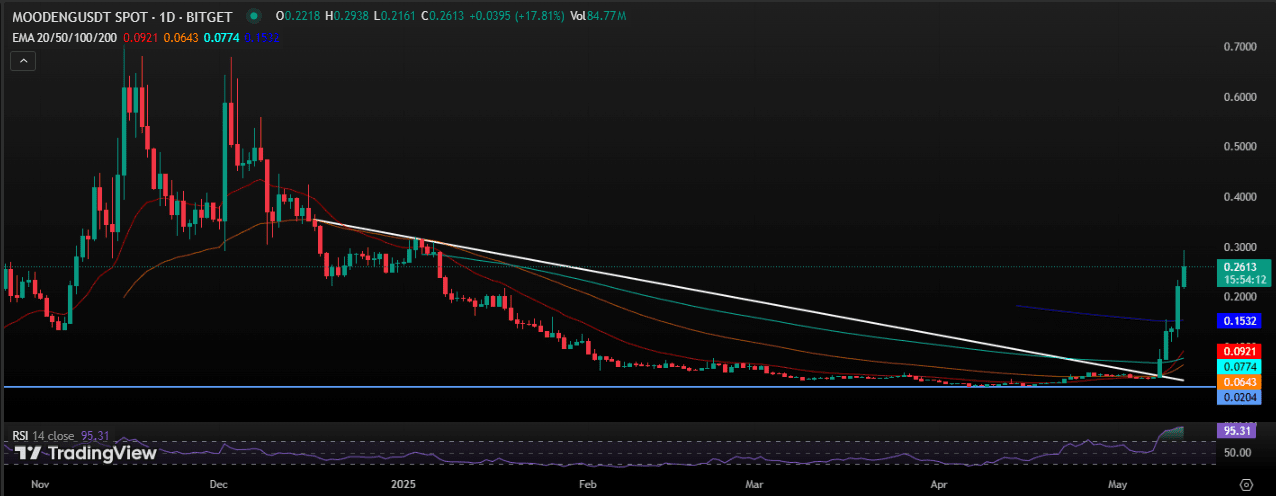Click orange EMA value 0.0643 in legend
The image size is (1276, 496).
click(180, 38)
